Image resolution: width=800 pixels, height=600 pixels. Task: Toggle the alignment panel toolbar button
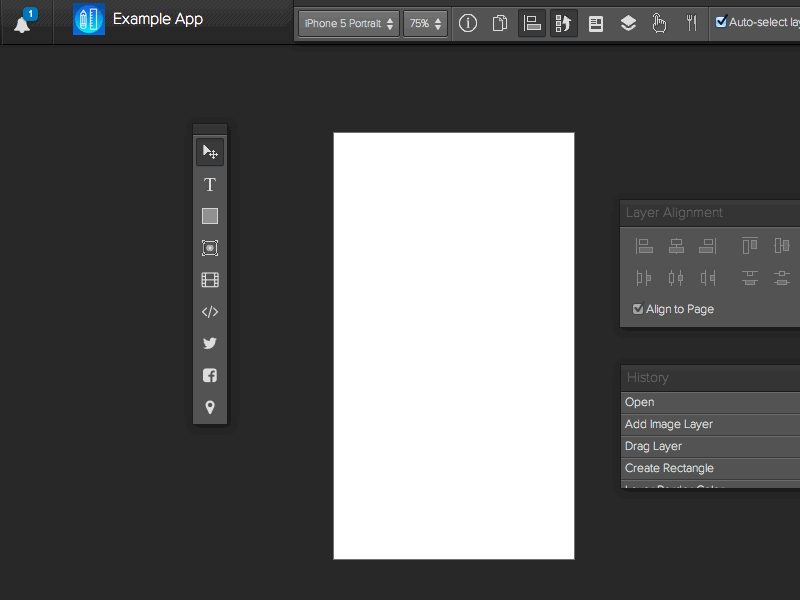[x=532, y=24]
